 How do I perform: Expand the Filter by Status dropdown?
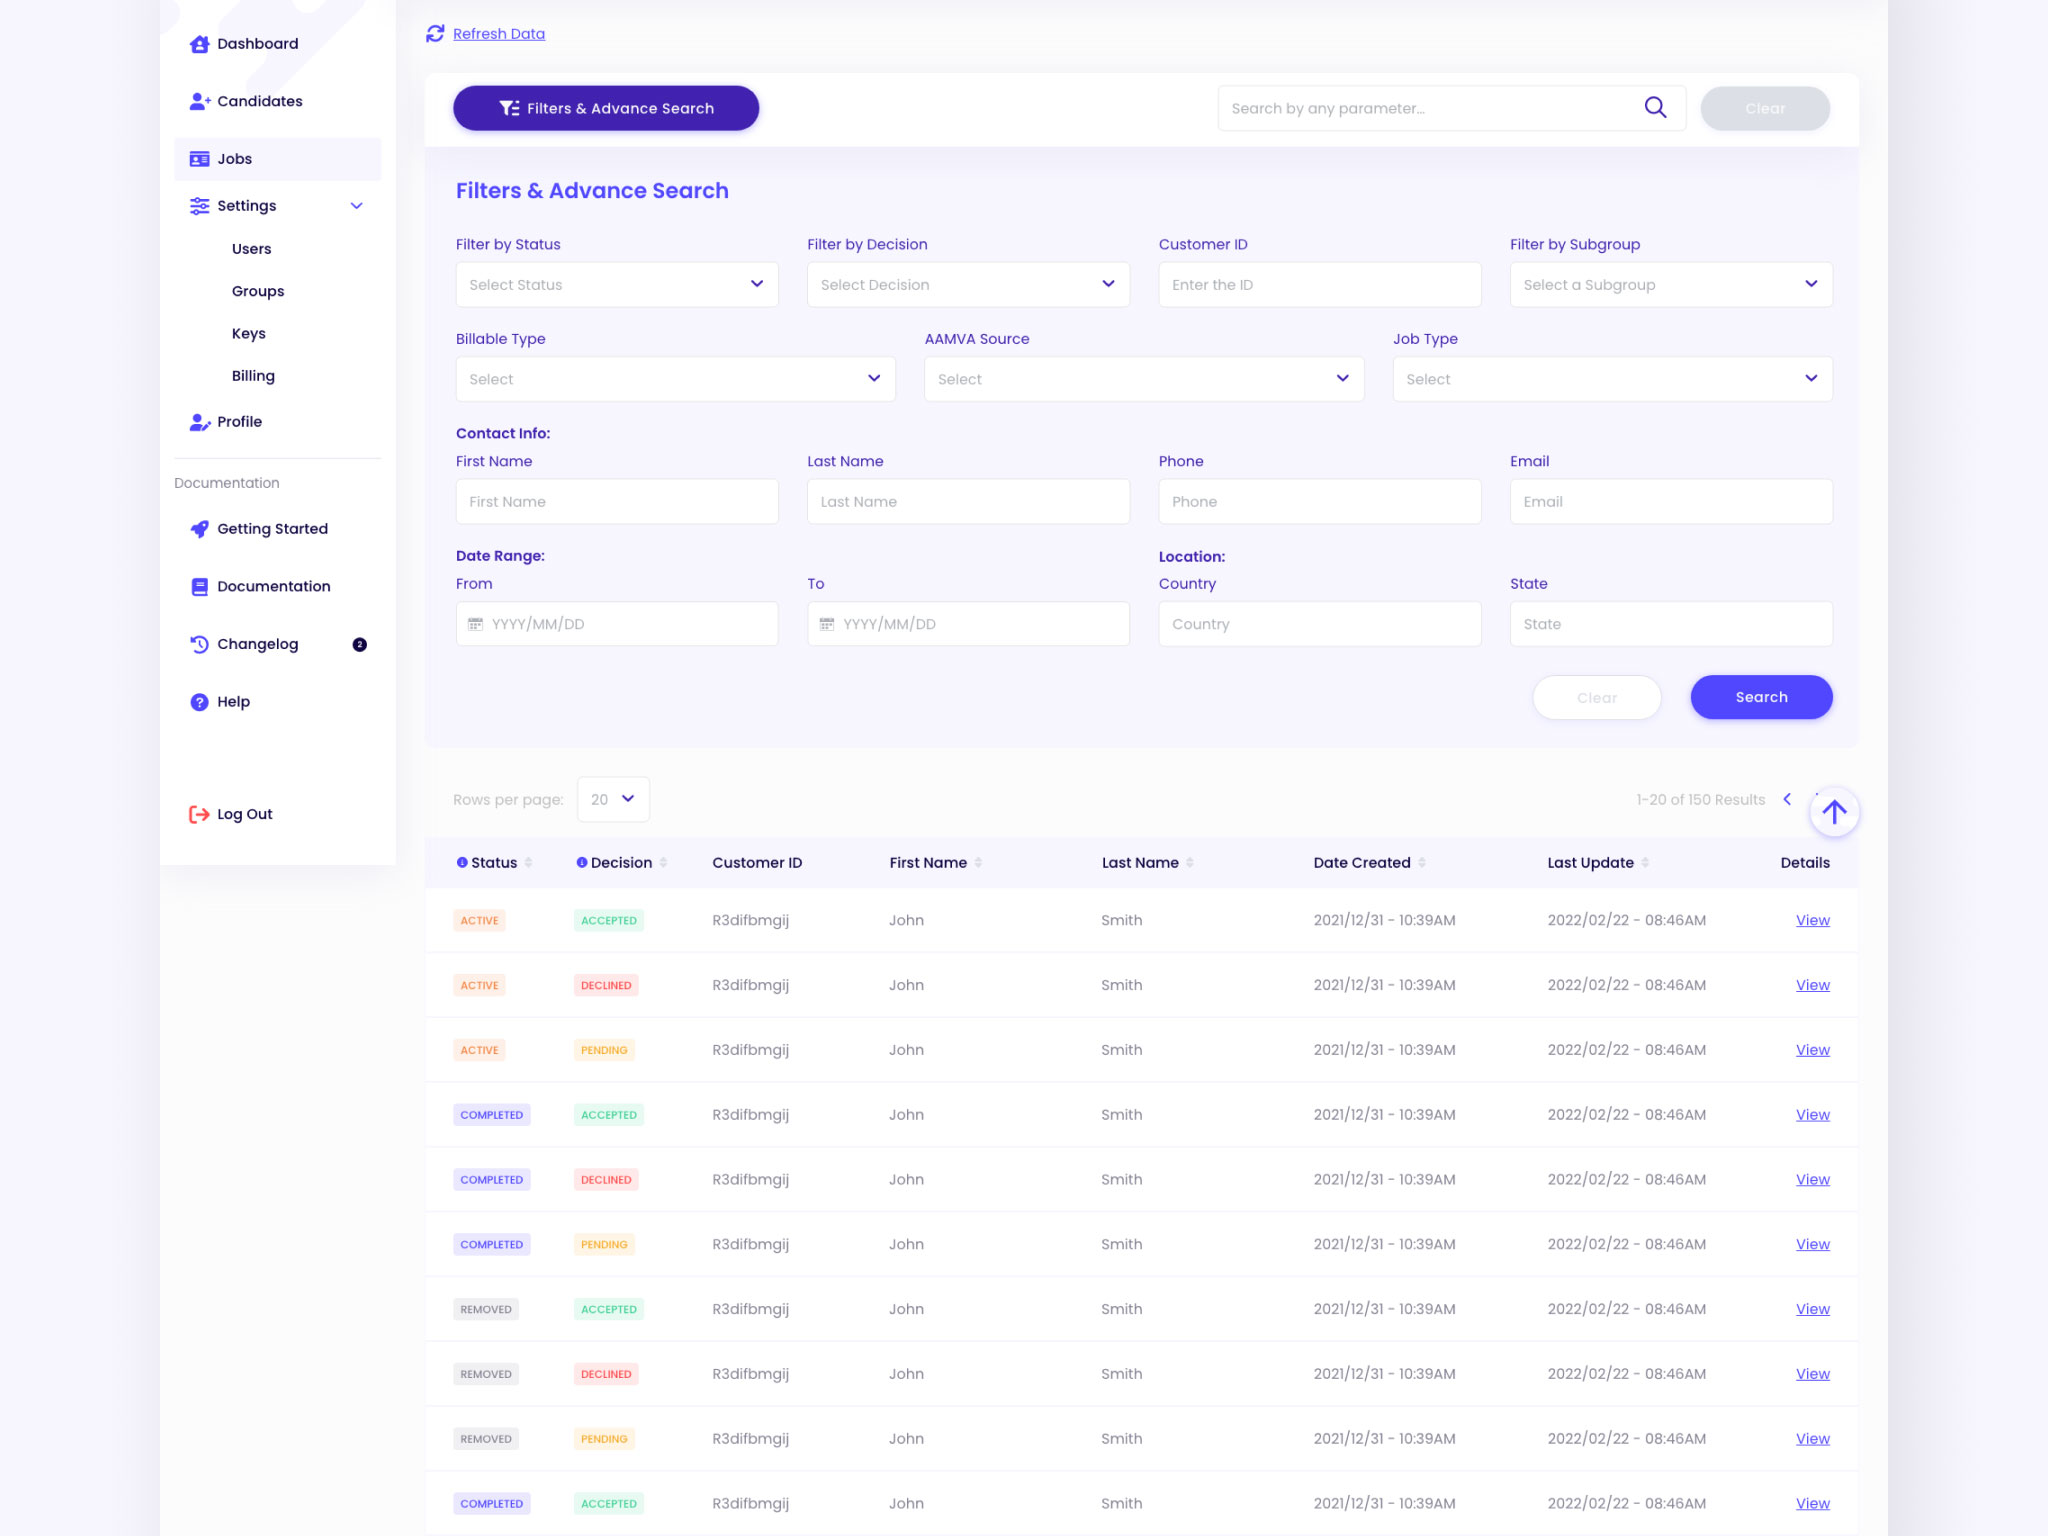(x=614, y=284)
